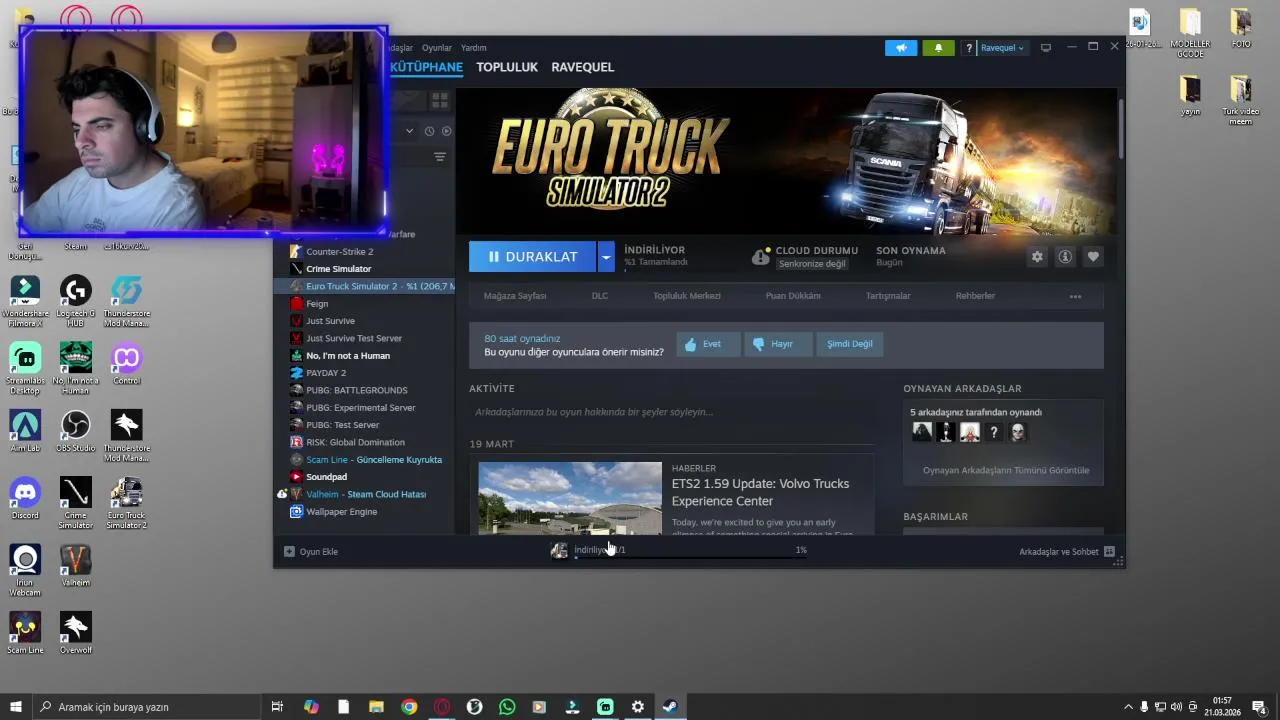The height and width of the screenshot is (720, 1280).
Task: Switch to KÜTÜPHANE tab
Action: point(426,67)
